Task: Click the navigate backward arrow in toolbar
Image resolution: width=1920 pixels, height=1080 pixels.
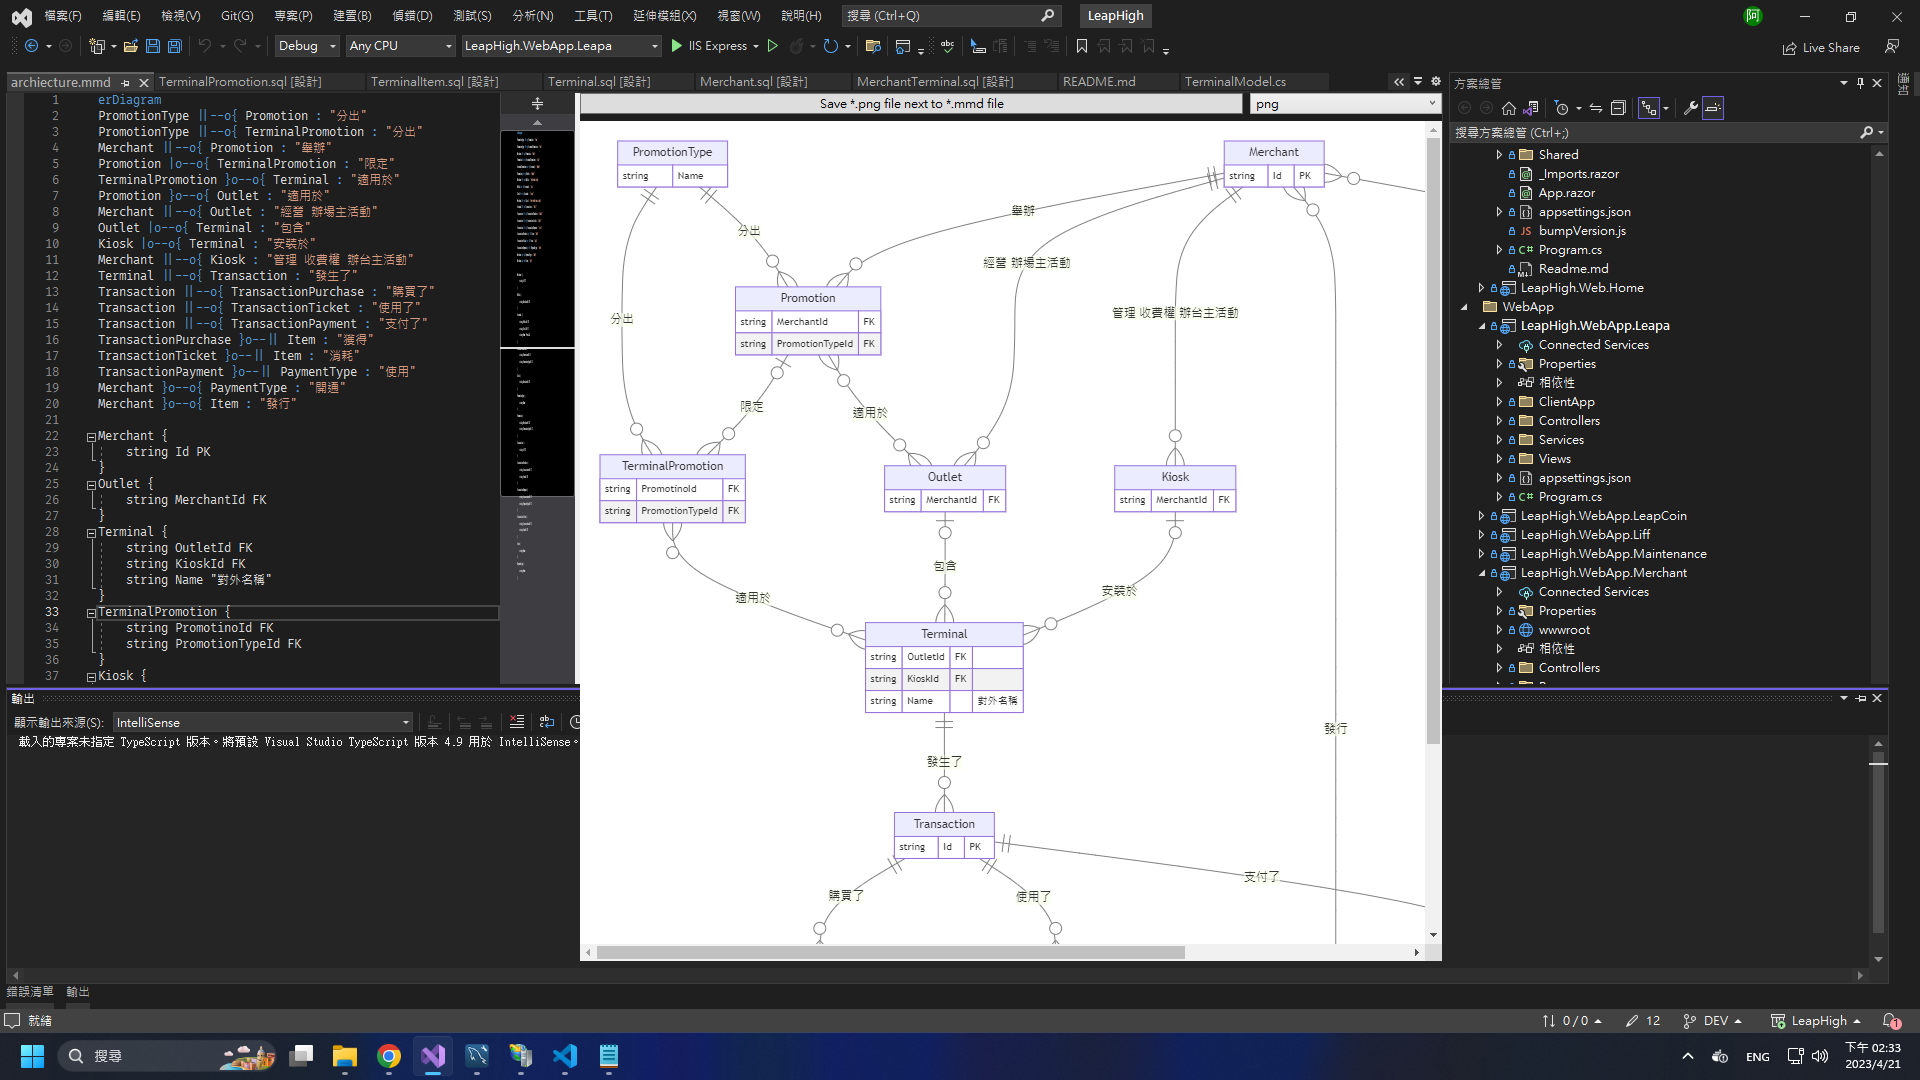Action: click(x=32, y=46)
